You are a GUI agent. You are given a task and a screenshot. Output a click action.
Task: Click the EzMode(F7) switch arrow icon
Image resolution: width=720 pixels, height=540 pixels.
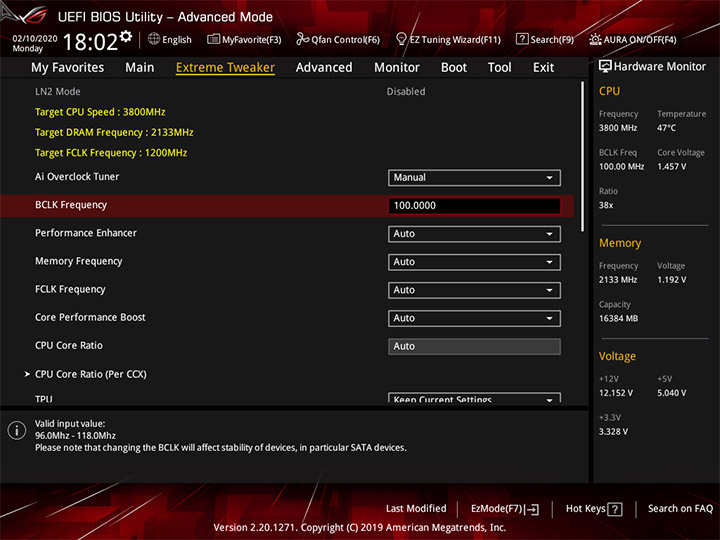click(x=532, y=509)
